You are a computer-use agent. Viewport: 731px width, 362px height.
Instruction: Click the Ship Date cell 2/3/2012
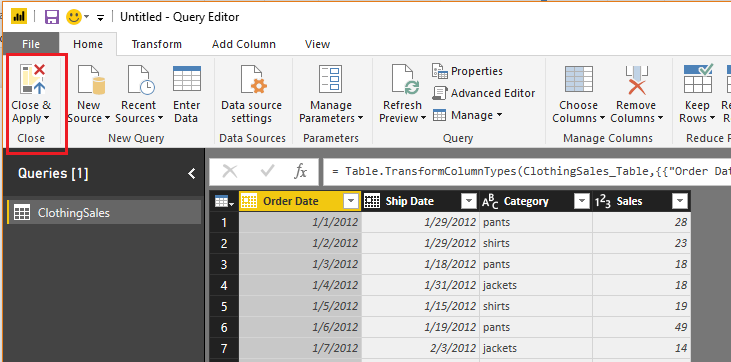[421, 348]
